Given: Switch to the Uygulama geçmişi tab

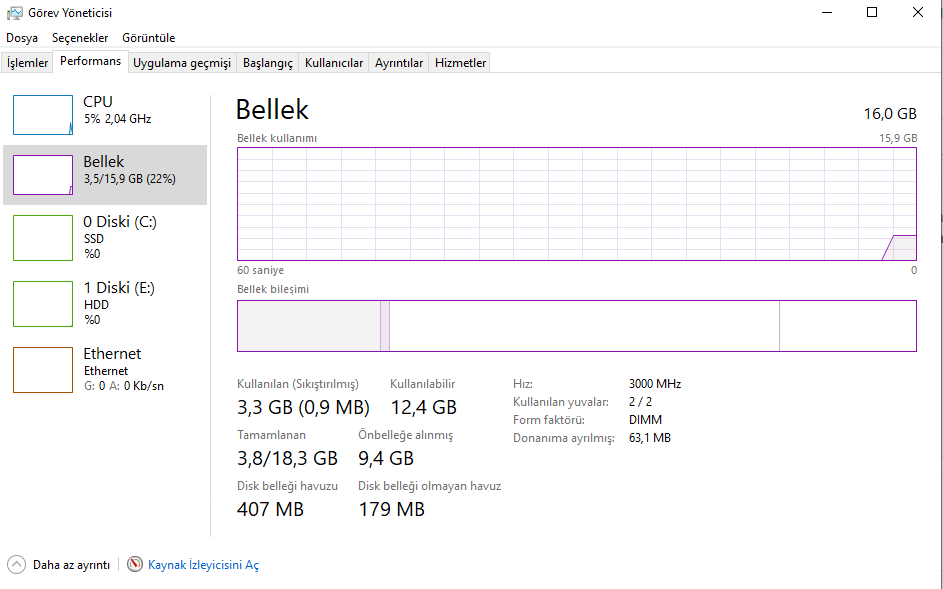Looking at the screenshot, I should [182, 63].
